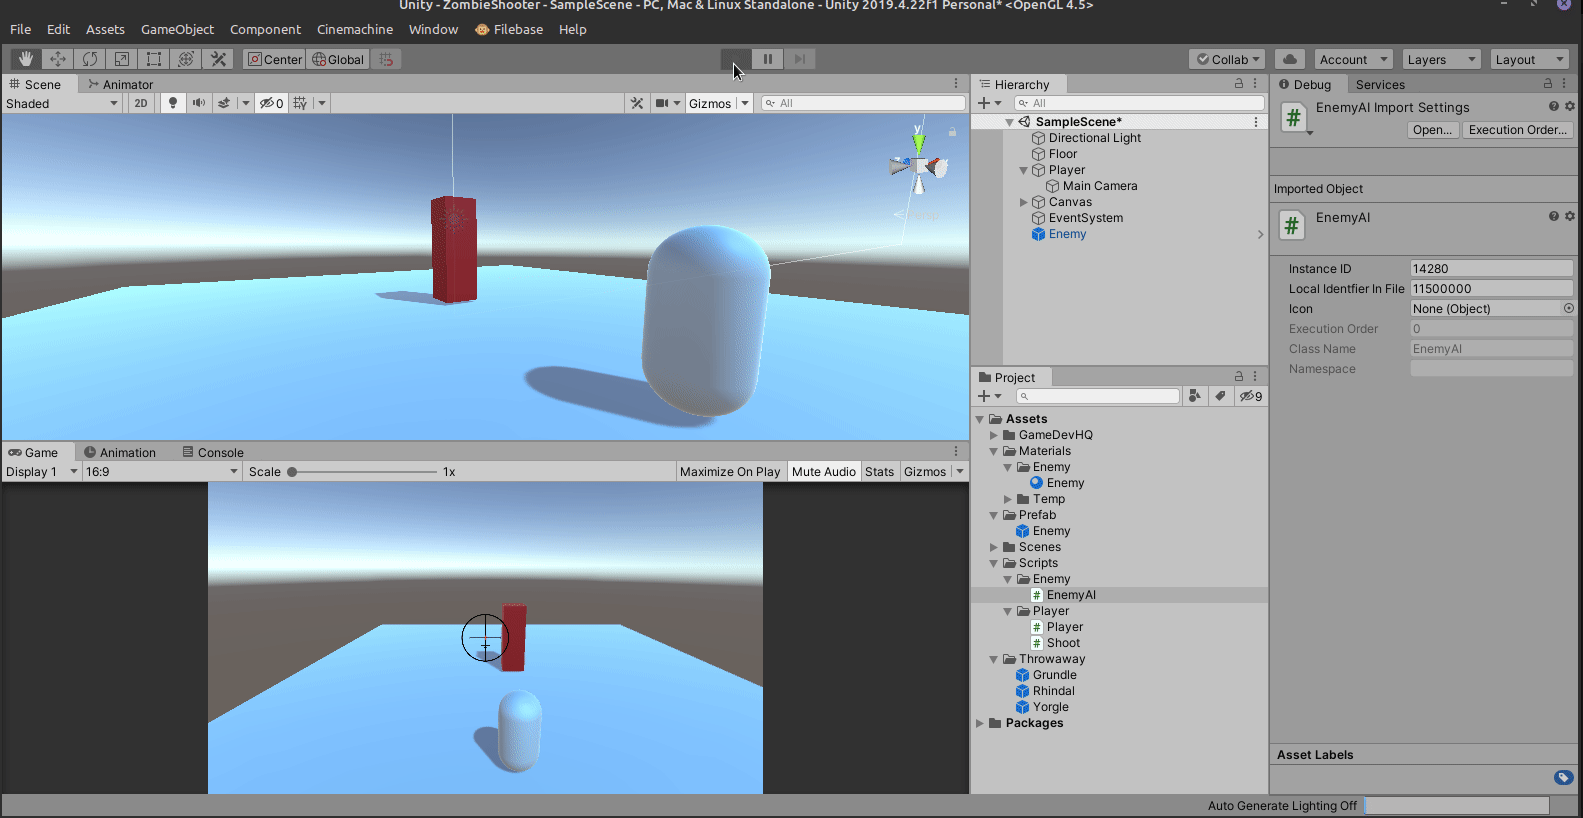Click the Game view Scale slider
Image resolution: width=1583 pixels, height=818 pixels.
point(364,472)
